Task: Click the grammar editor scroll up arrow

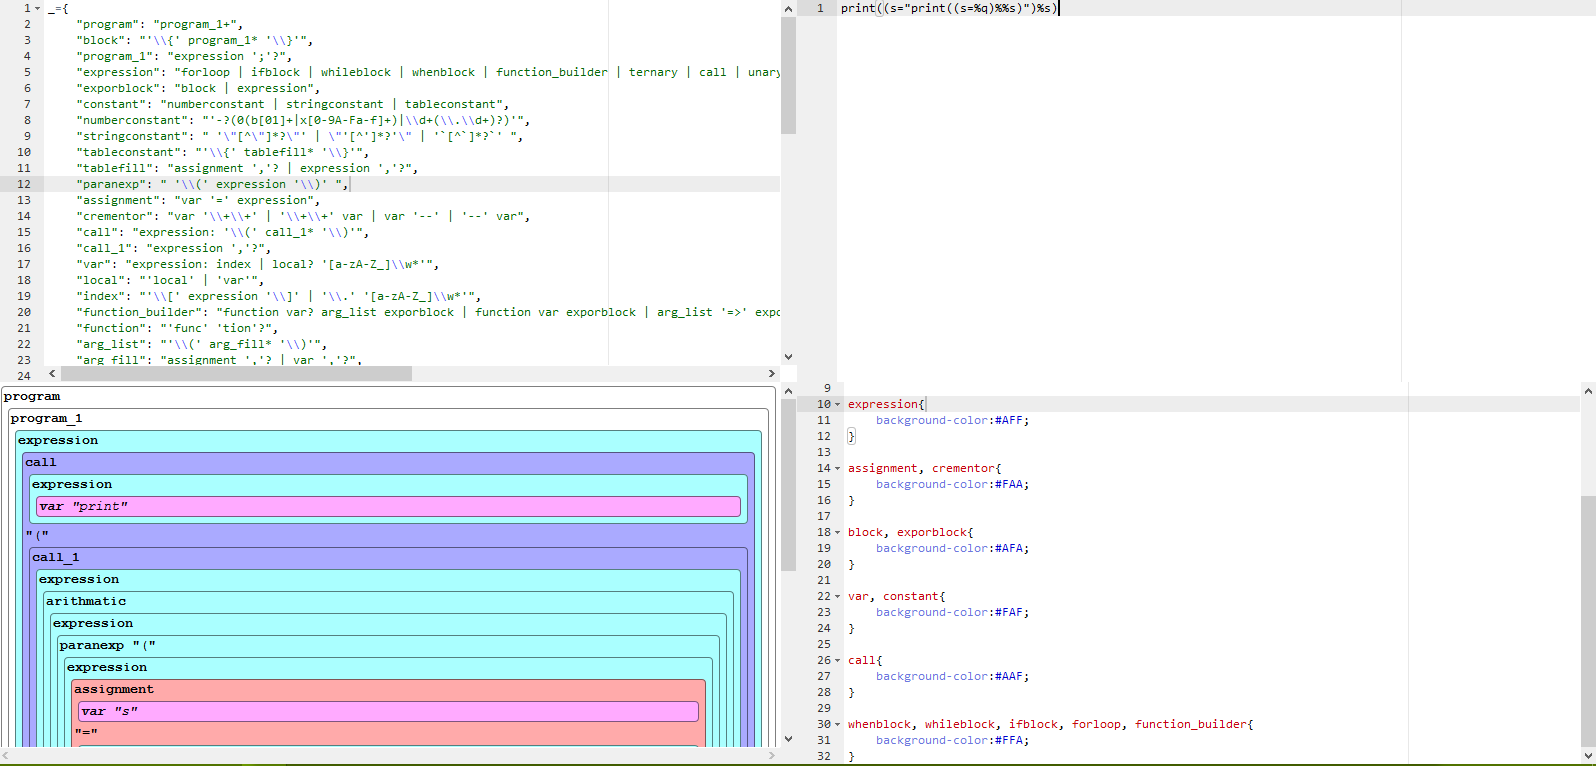Action: 788,9
